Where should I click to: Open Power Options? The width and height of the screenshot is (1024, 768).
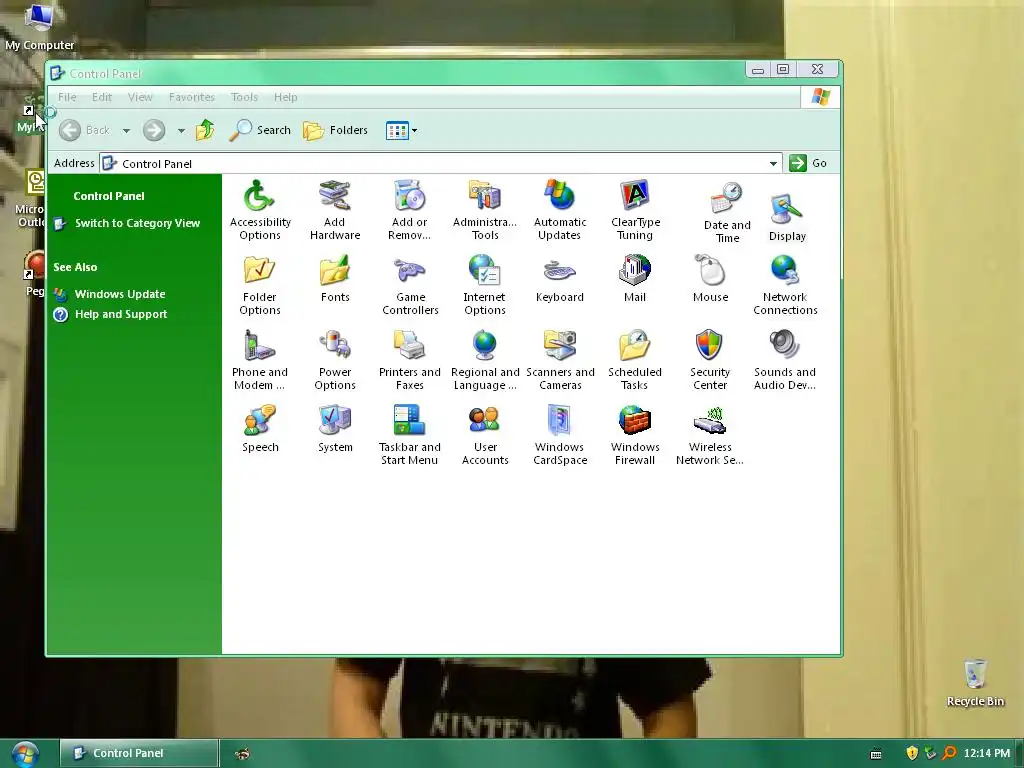tap(335, 360)
